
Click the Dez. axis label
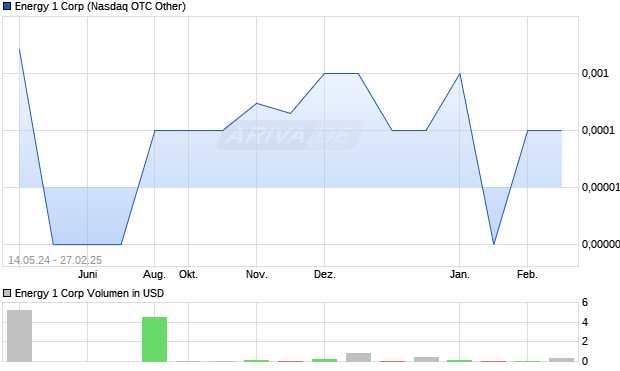pyautogui.click(x=325, y=274)
